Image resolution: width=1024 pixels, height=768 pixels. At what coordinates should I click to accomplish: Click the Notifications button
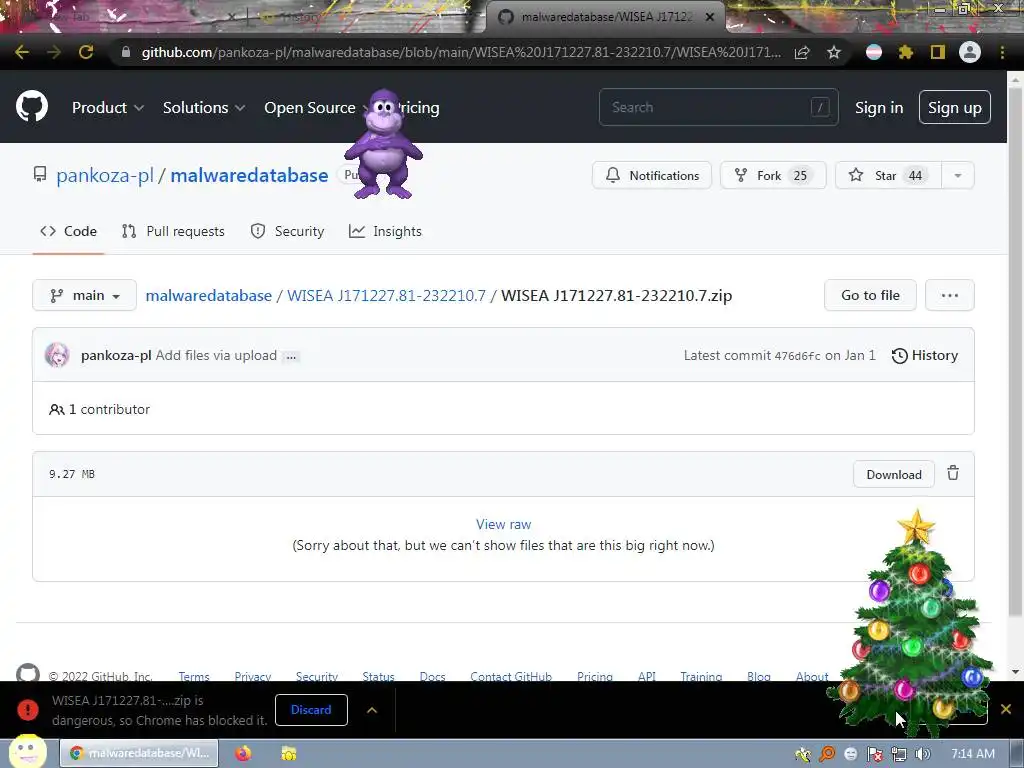click(652, 176)
